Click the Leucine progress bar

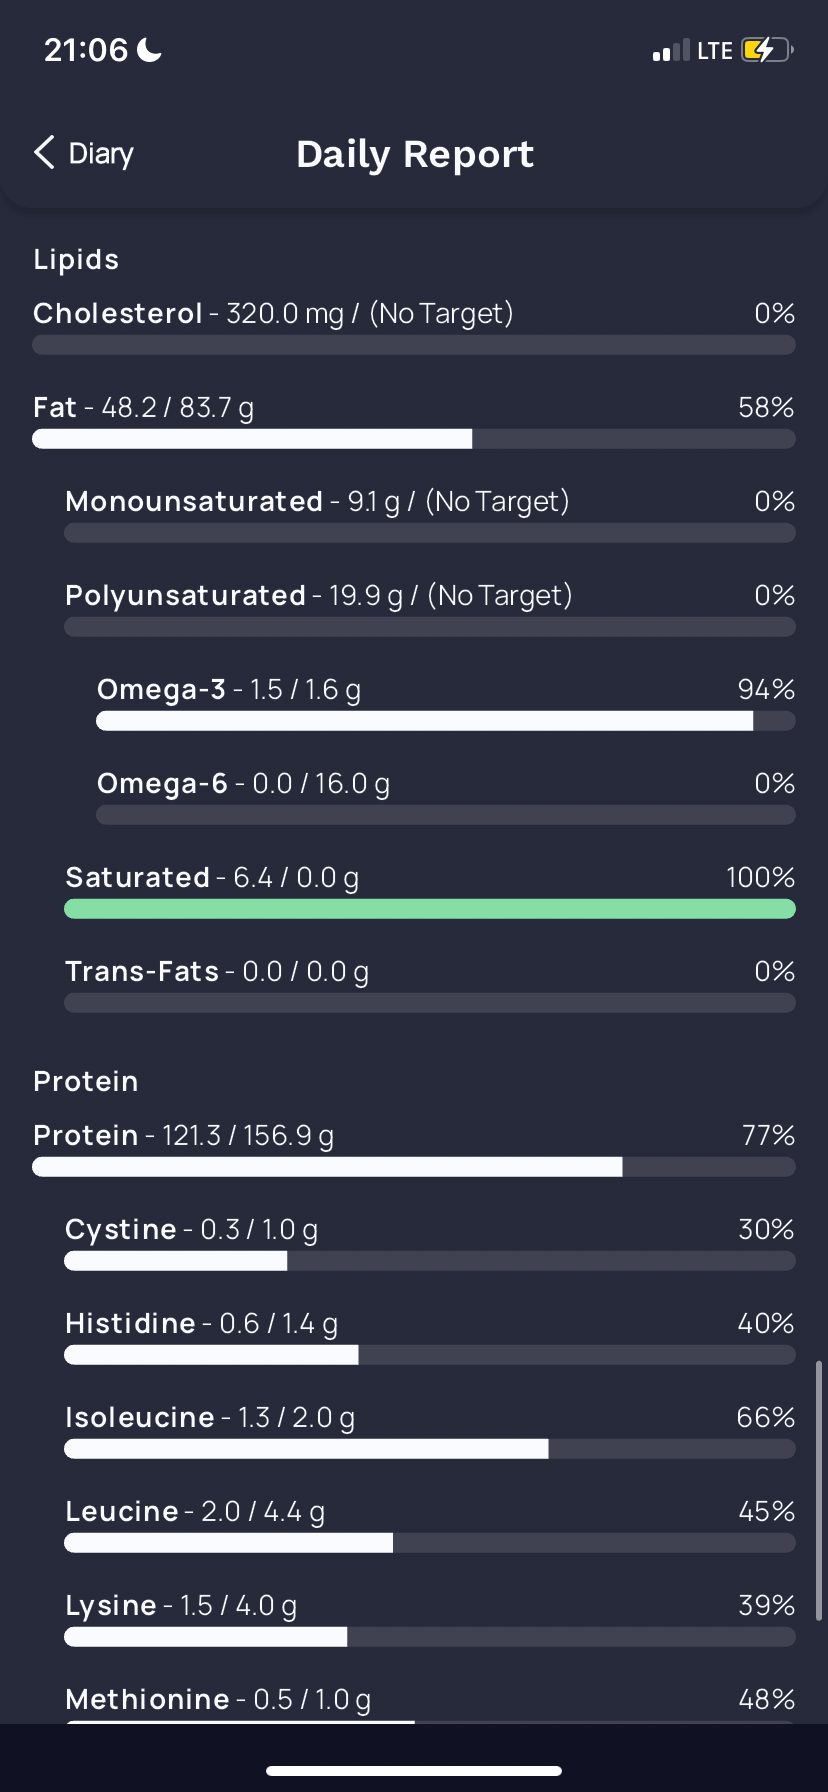[430, 1543]
